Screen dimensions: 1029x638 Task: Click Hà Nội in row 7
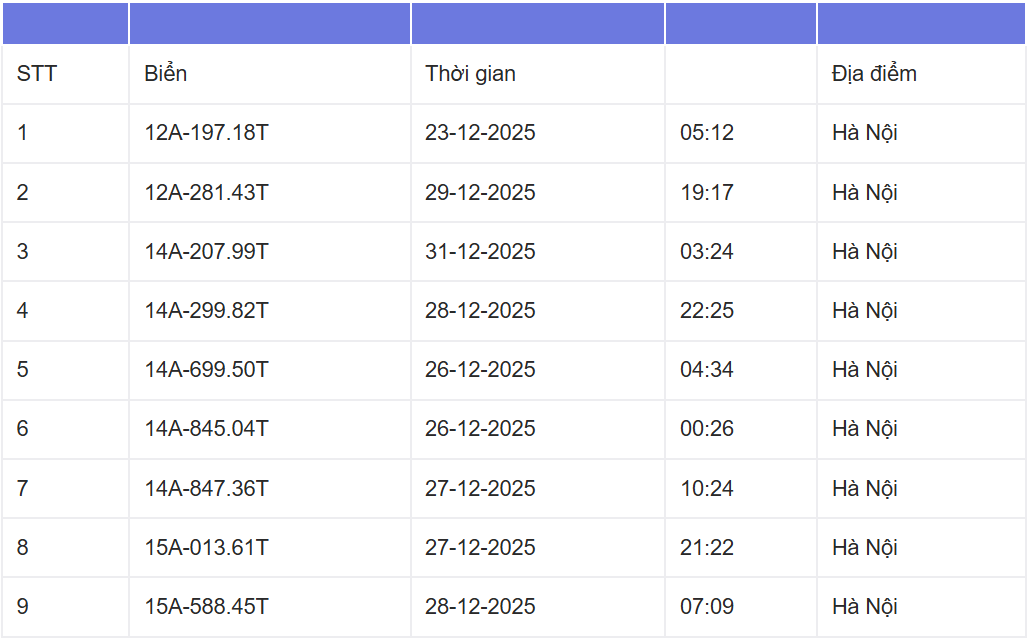click(865, 488)
